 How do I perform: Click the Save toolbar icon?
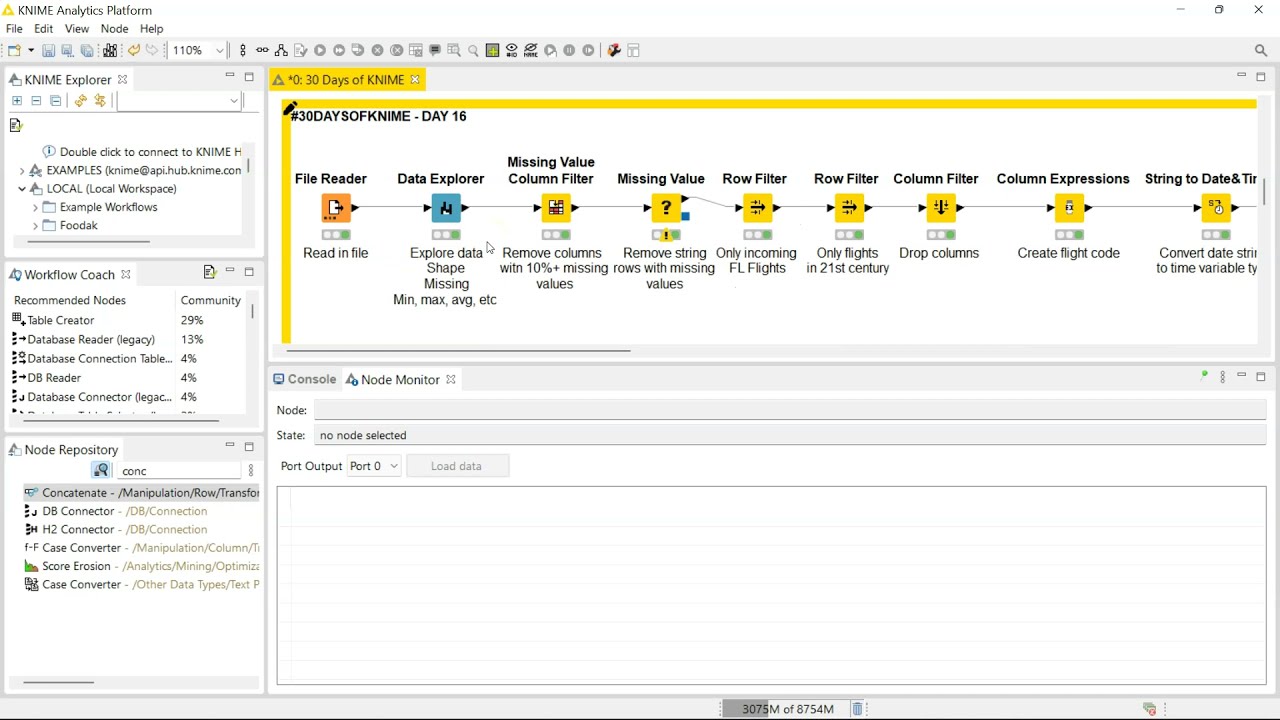48,50
